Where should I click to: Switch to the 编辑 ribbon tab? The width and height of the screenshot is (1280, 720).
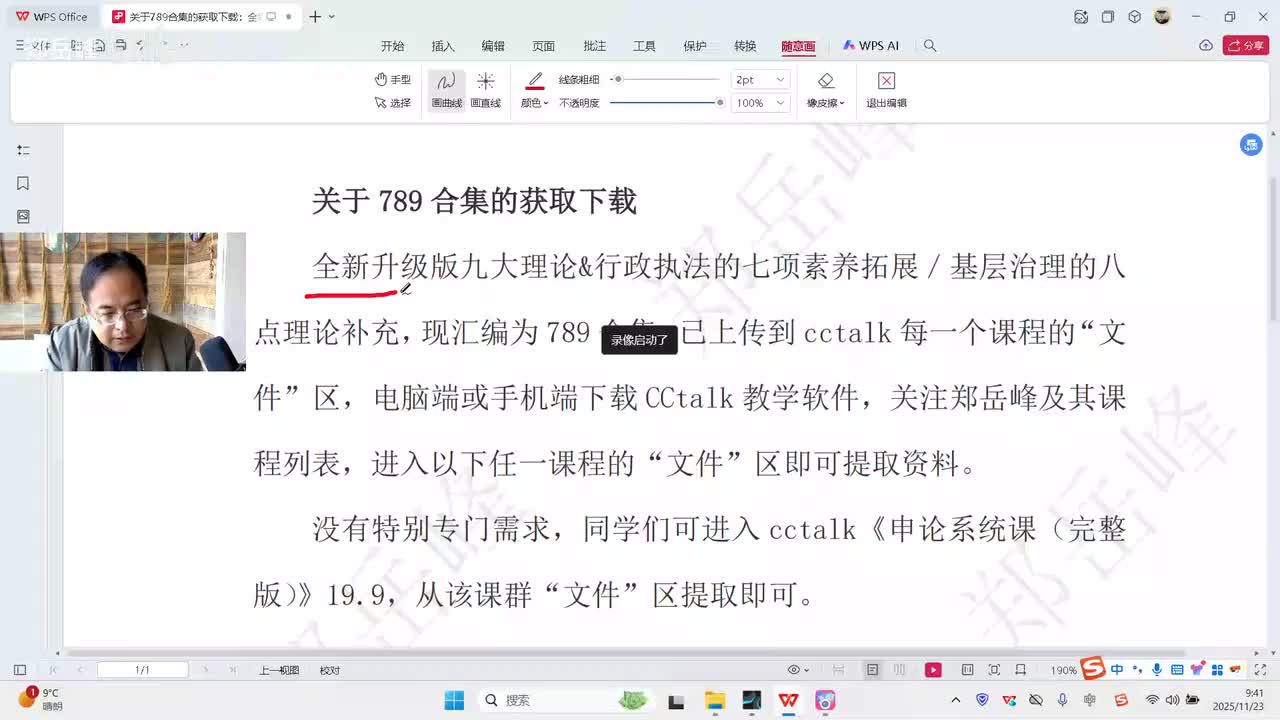[x=493, y=46]
